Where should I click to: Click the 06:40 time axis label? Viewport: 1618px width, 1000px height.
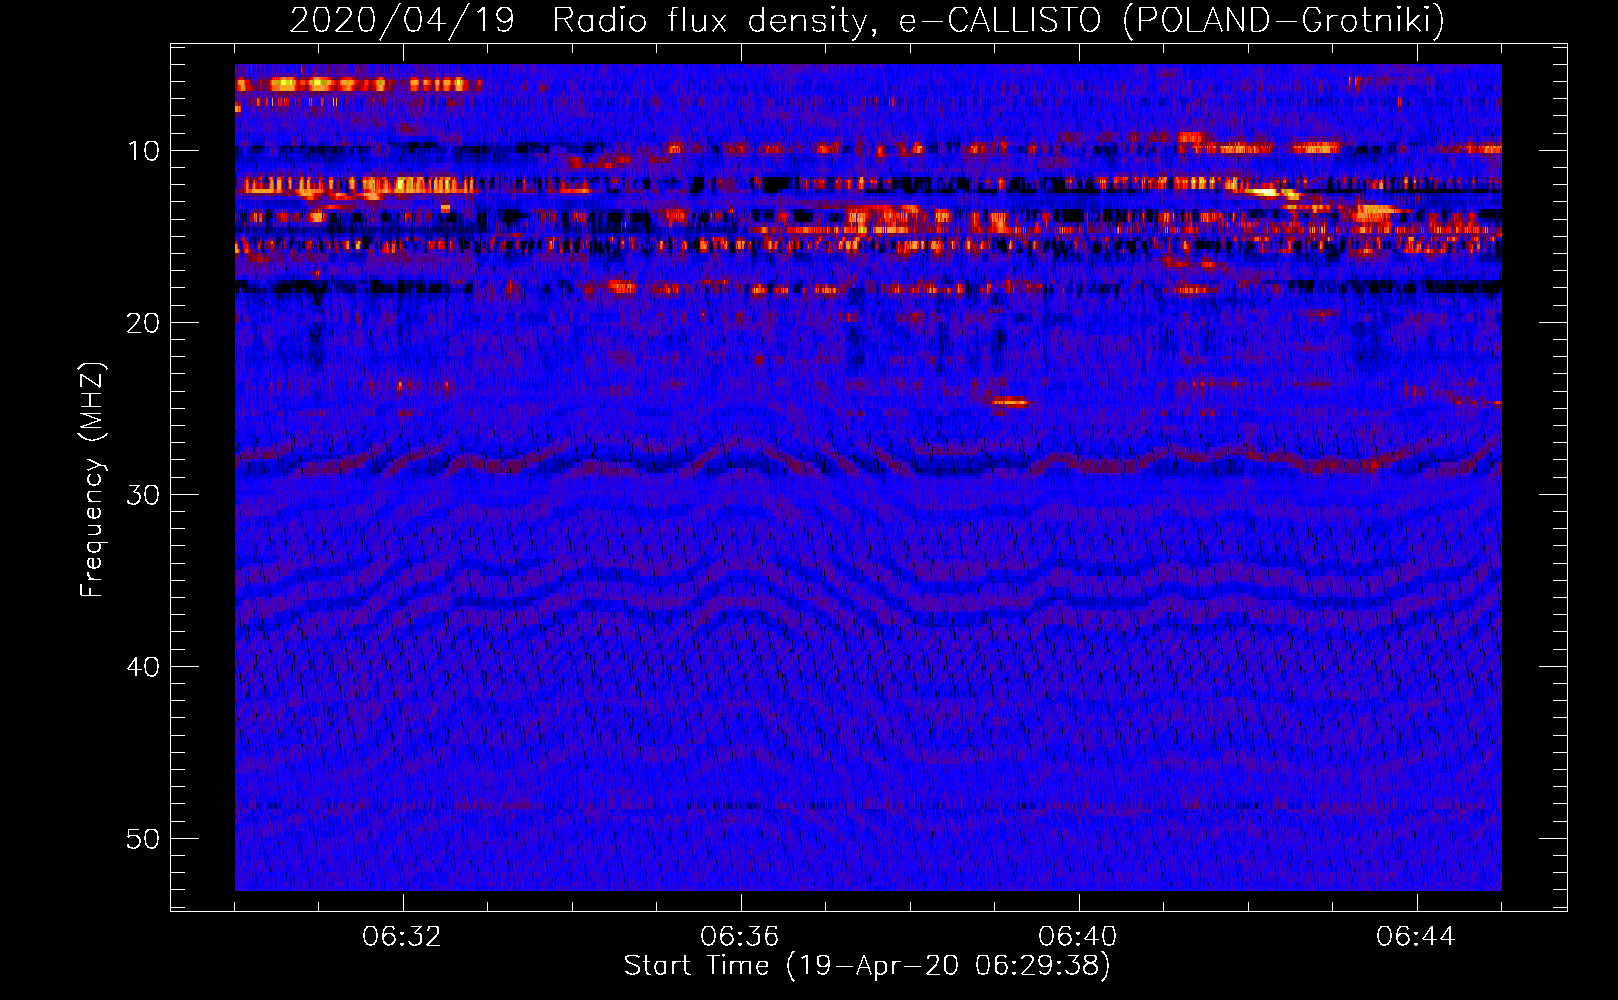[x=1078, y=936]
